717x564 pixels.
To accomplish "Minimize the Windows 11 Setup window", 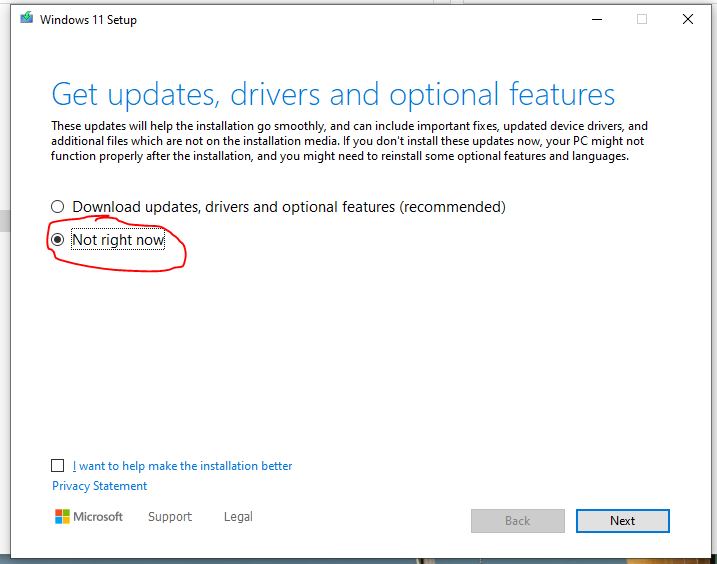I will tap(596, 19).
